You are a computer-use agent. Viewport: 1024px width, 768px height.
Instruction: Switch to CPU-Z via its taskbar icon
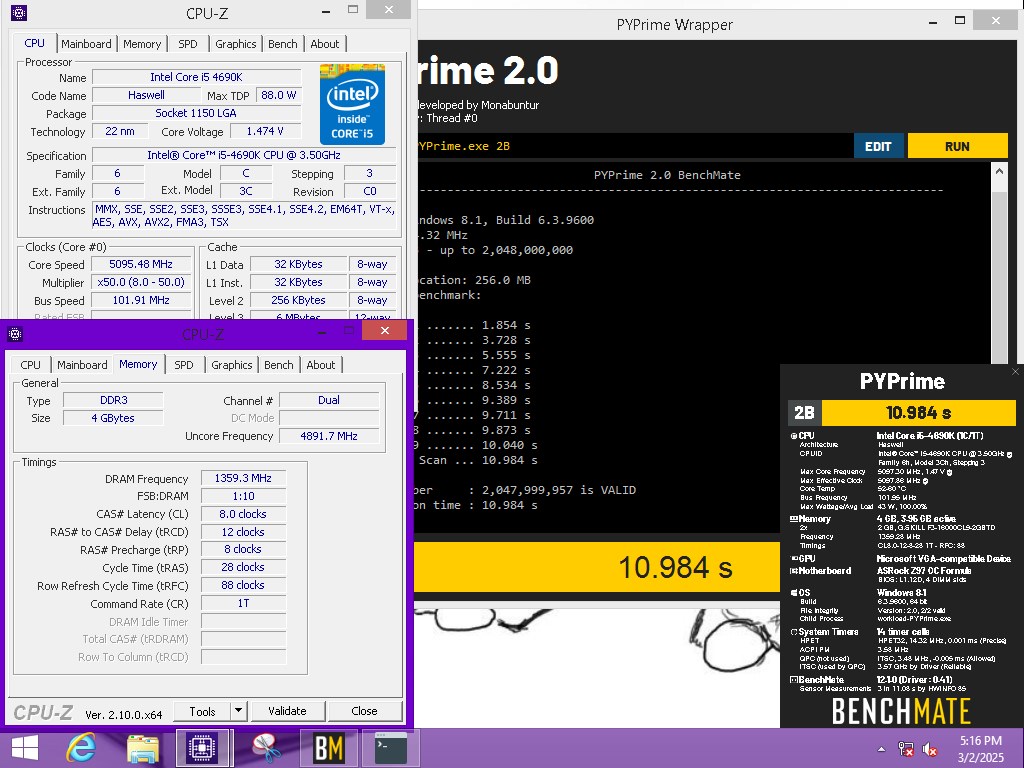[x=202, y=748]
